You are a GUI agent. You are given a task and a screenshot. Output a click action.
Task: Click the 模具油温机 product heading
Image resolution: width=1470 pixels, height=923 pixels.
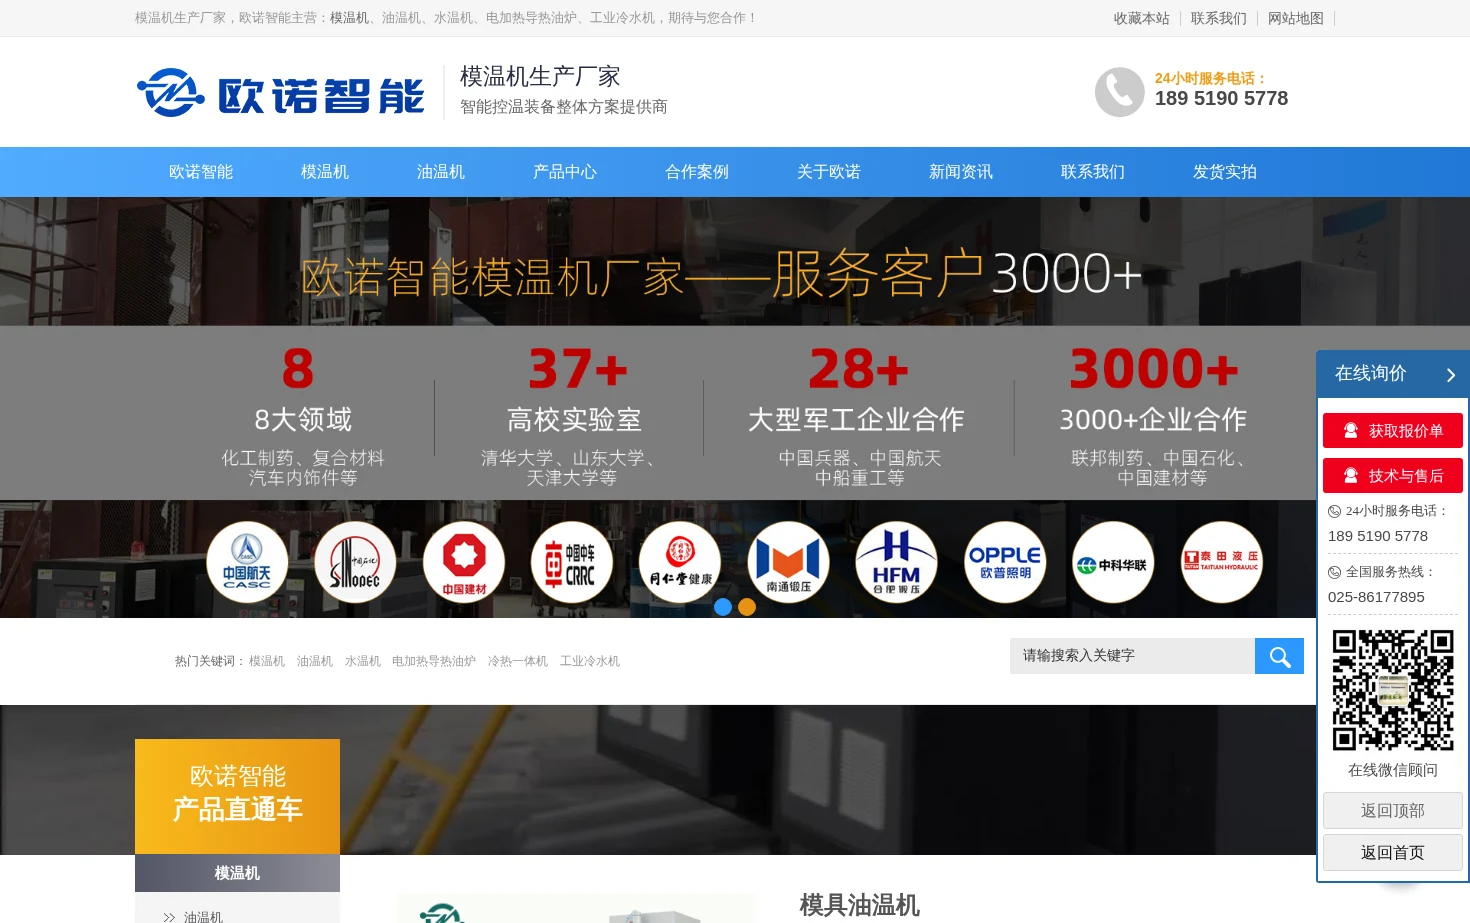860,905
